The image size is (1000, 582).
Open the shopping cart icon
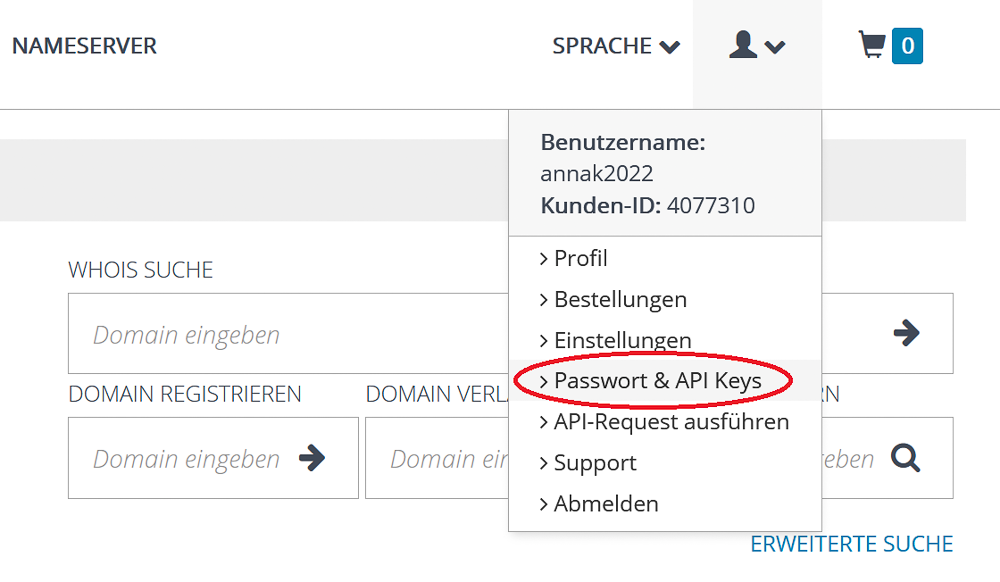[x=872, y=45]
